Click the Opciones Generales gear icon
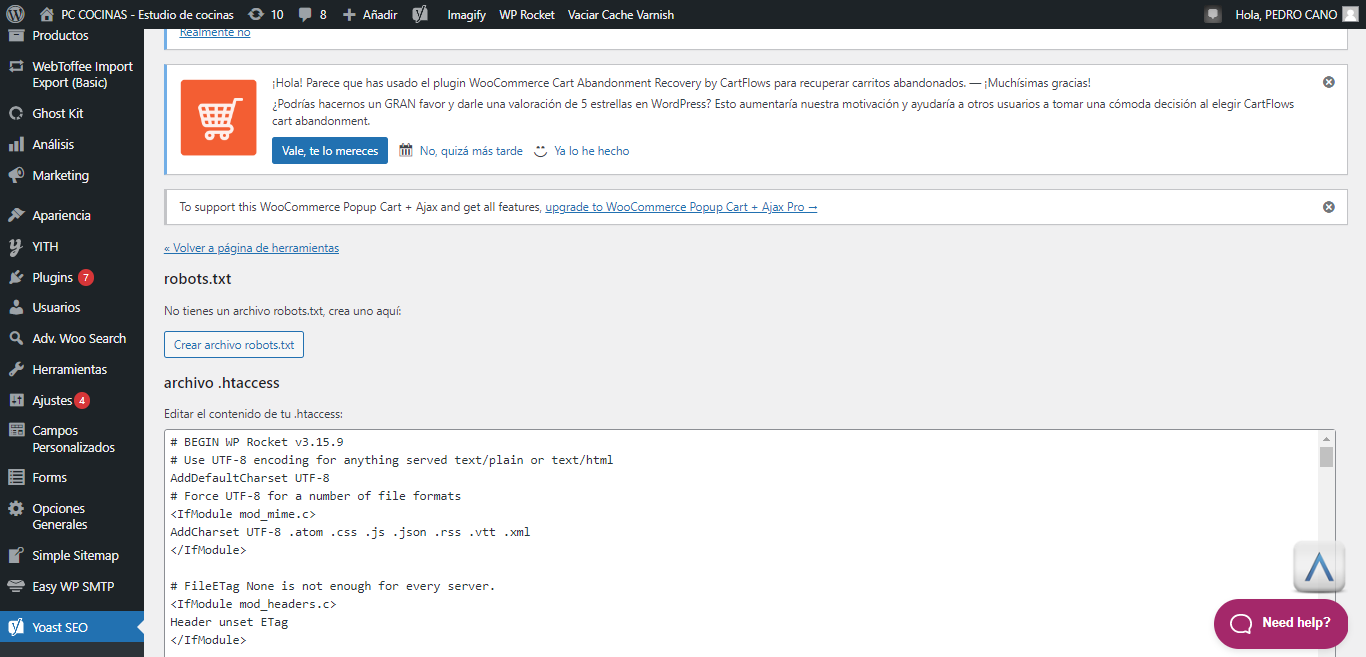Image resolution: width=1366 pixels, height=657 pixels. [x=16, y=508]
